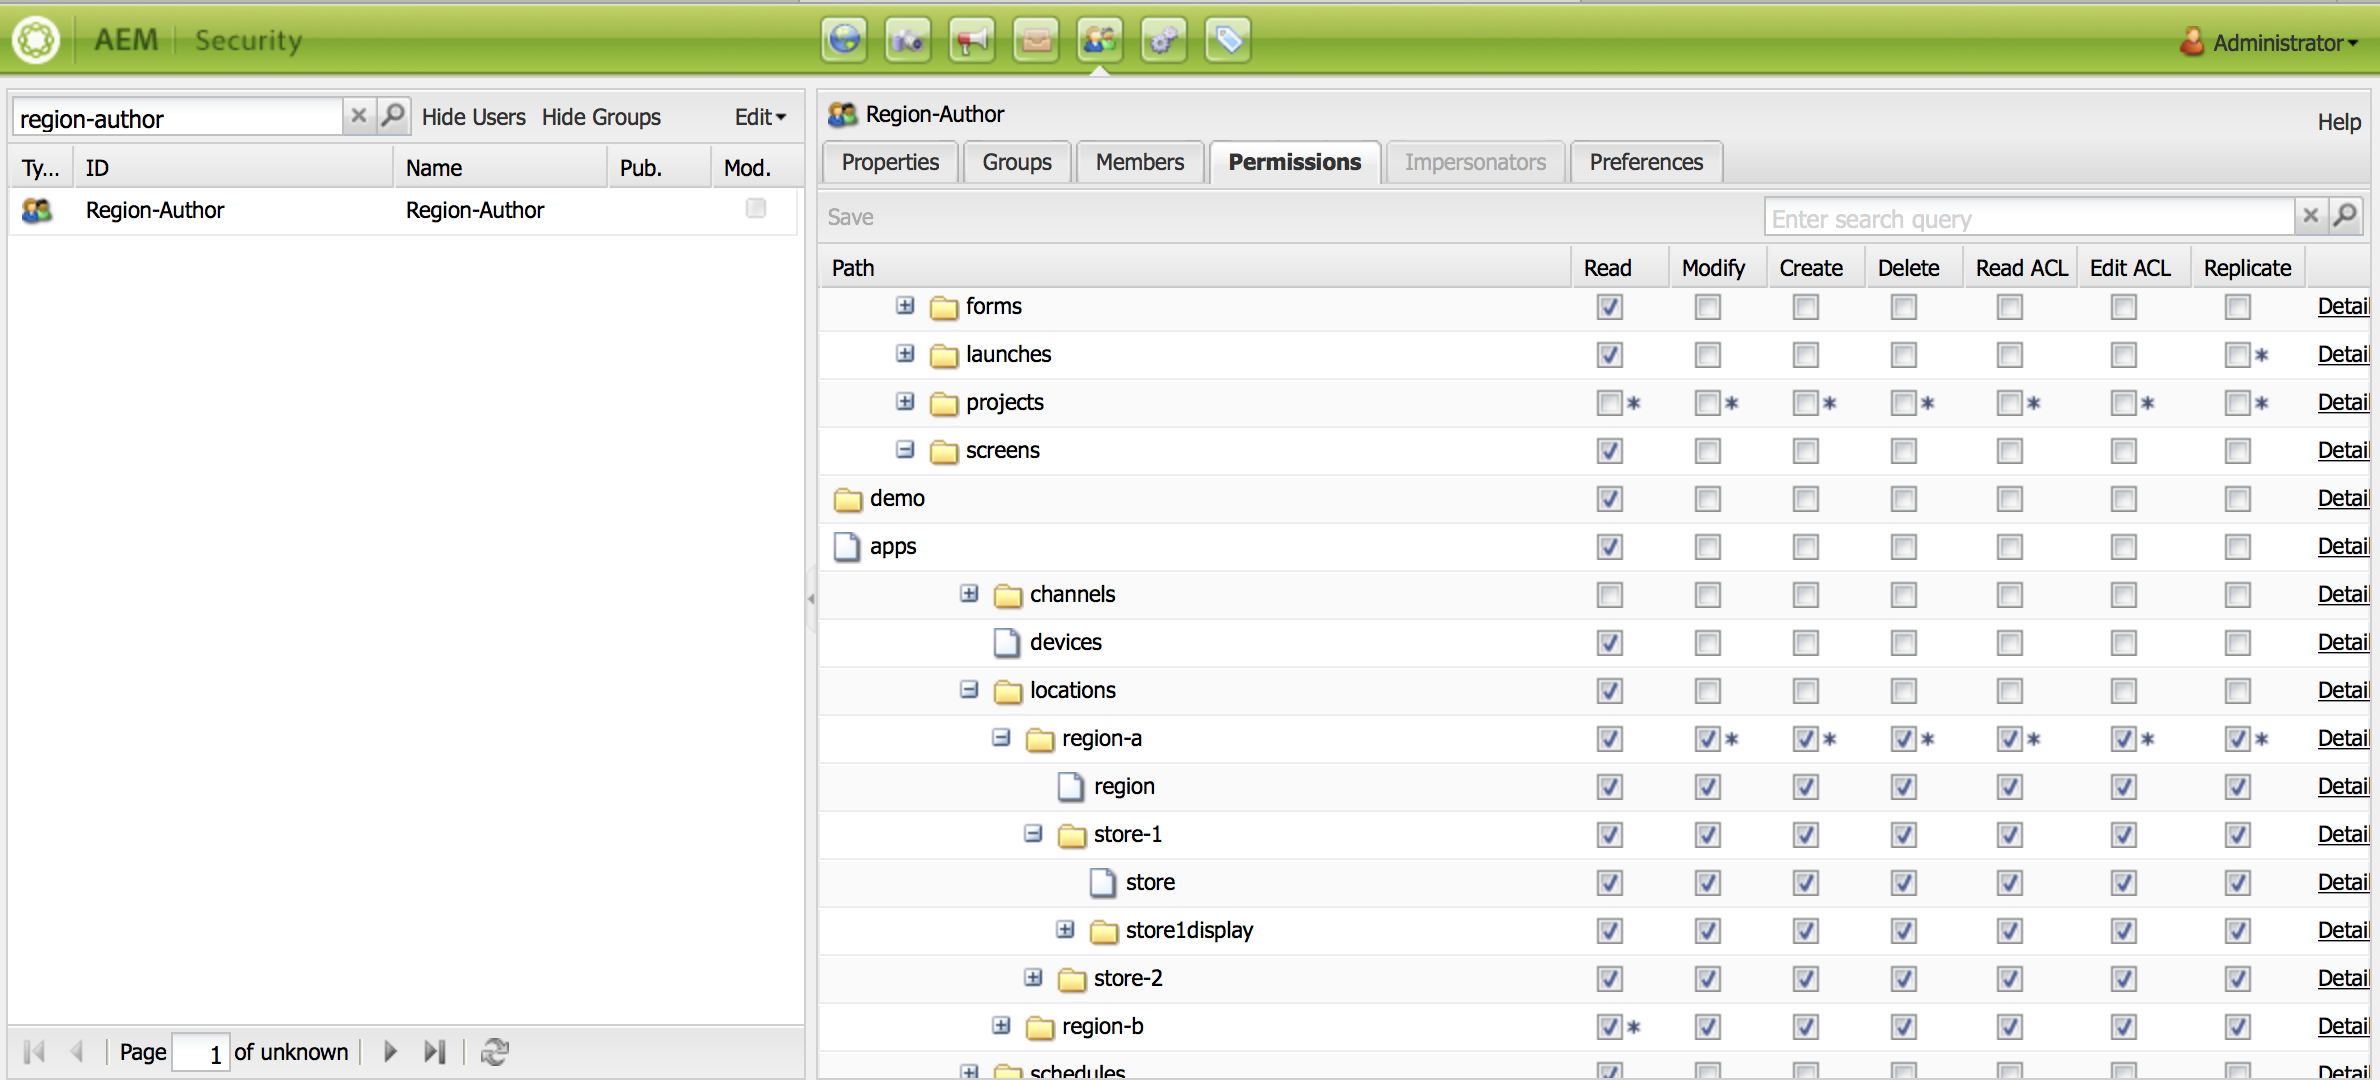Screen dimensions: 2380x1080
Task: Open the Inbox tray icon
Action: 1036,41
